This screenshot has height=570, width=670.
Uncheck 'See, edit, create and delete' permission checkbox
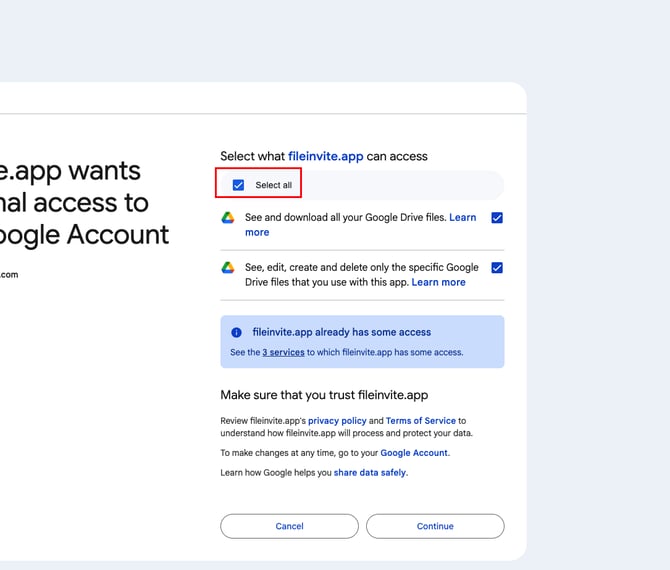pyautogui.click(x=497, y=268)
